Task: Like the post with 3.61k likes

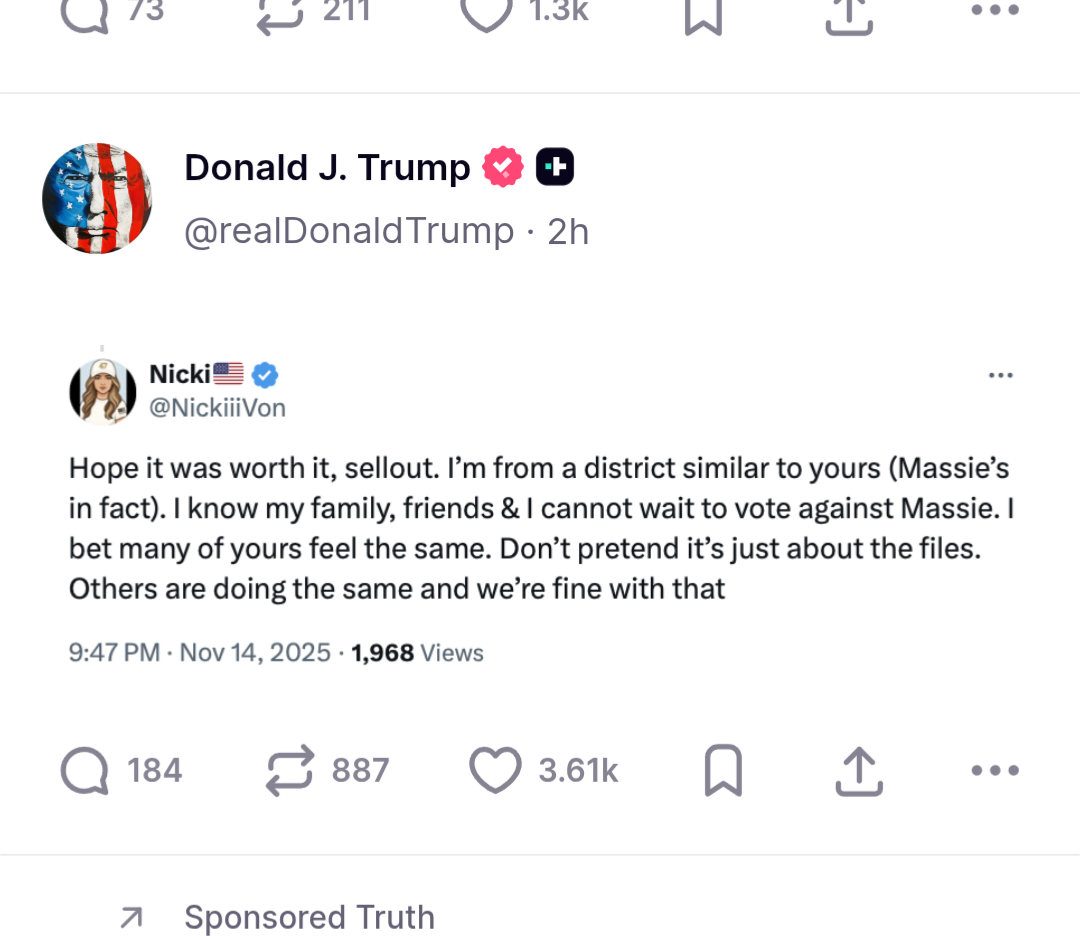Action: 496,771
